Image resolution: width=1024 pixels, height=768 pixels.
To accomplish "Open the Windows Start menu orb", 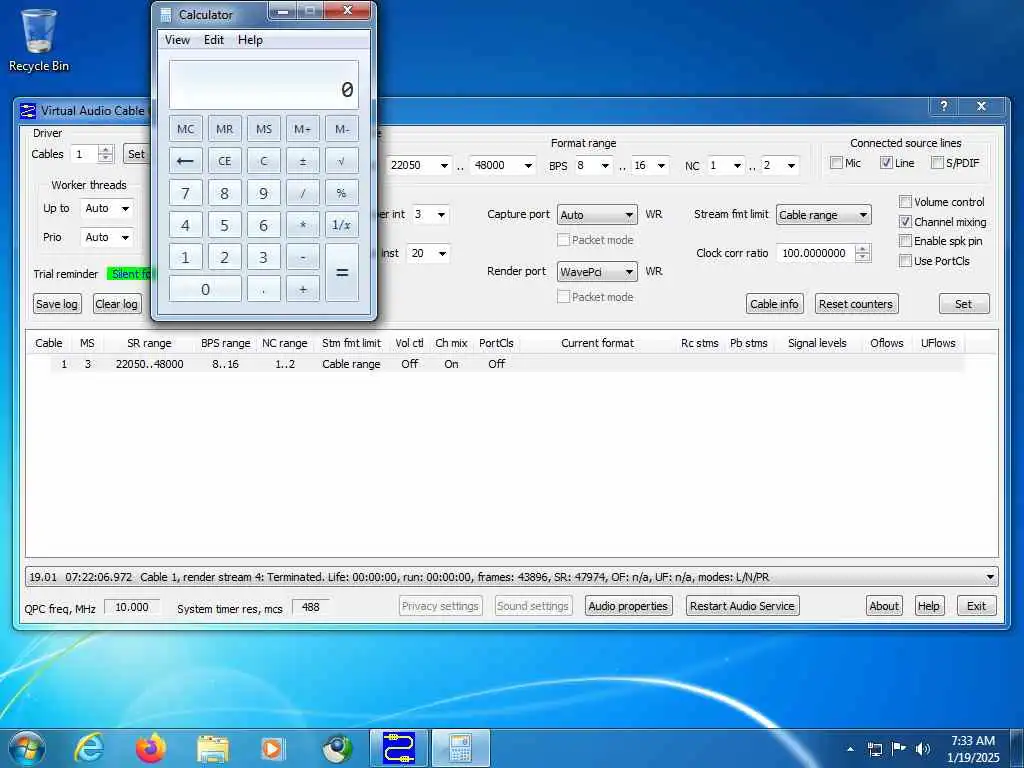I will click(27, 748).
